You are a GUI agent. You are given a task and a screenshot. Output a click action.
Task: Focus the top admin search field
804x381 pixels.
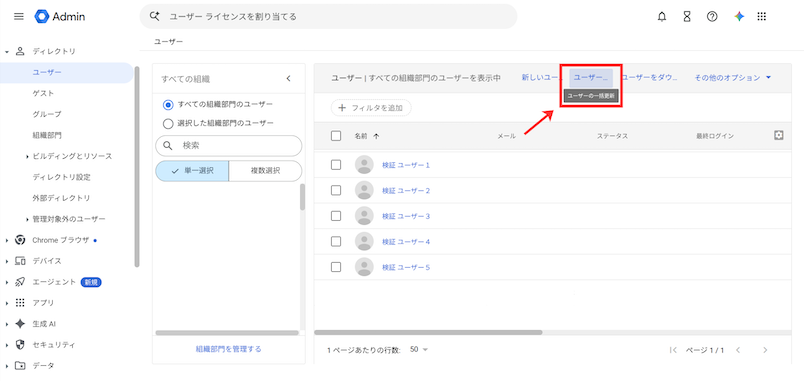click(x=328, y=16)
